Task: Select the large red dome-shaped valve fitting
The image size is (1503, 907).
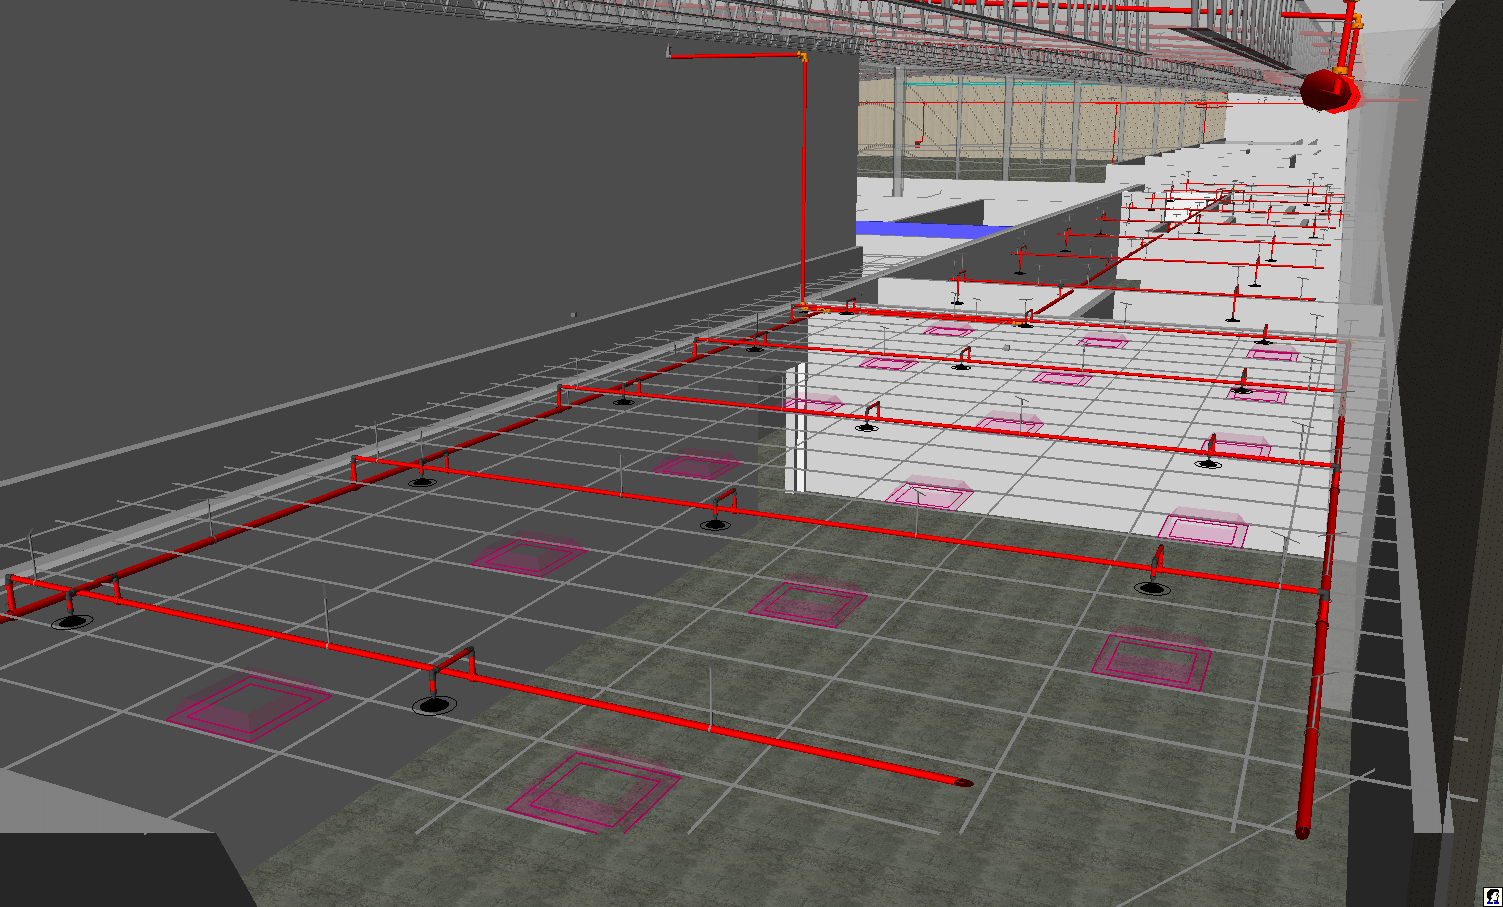Action: (x=1328, y=91)
